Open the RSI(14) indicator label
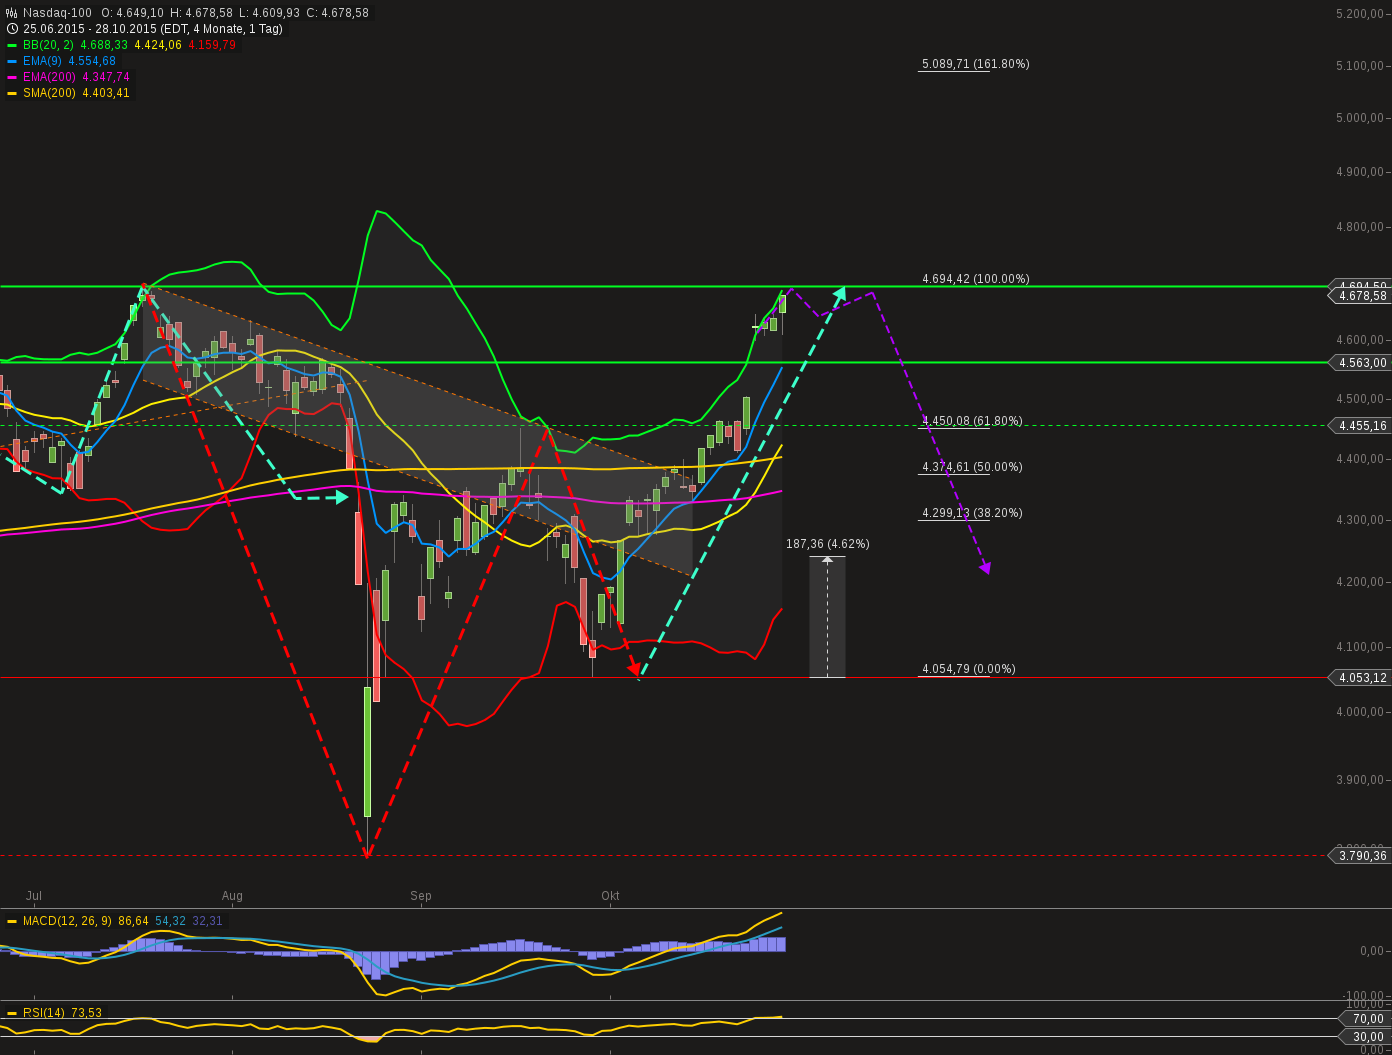 pos(44,1013)
